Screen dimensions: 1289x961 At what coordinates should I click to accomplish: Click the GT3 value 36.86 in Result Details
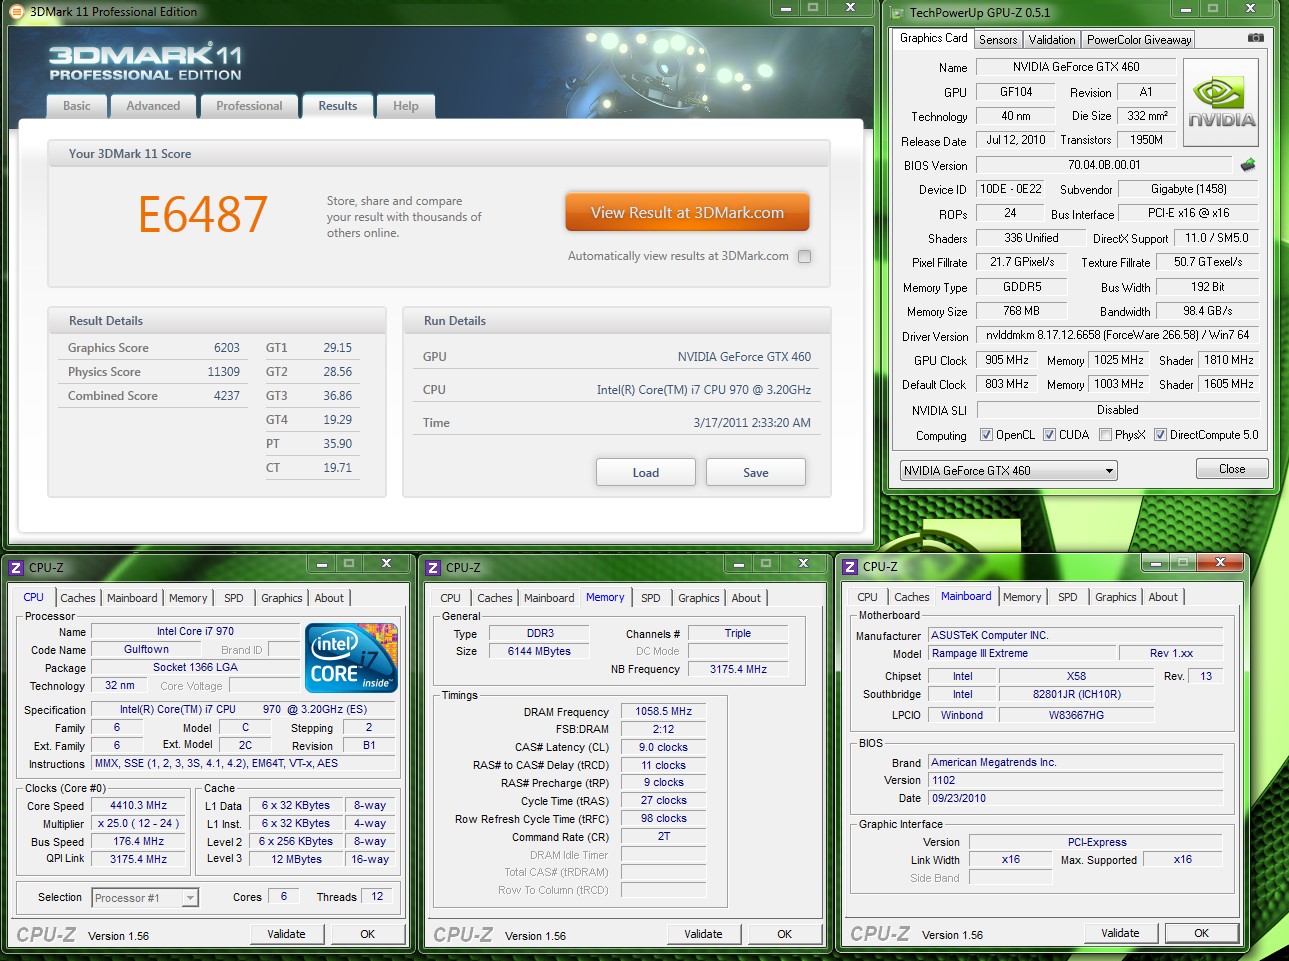coord(337,396)
